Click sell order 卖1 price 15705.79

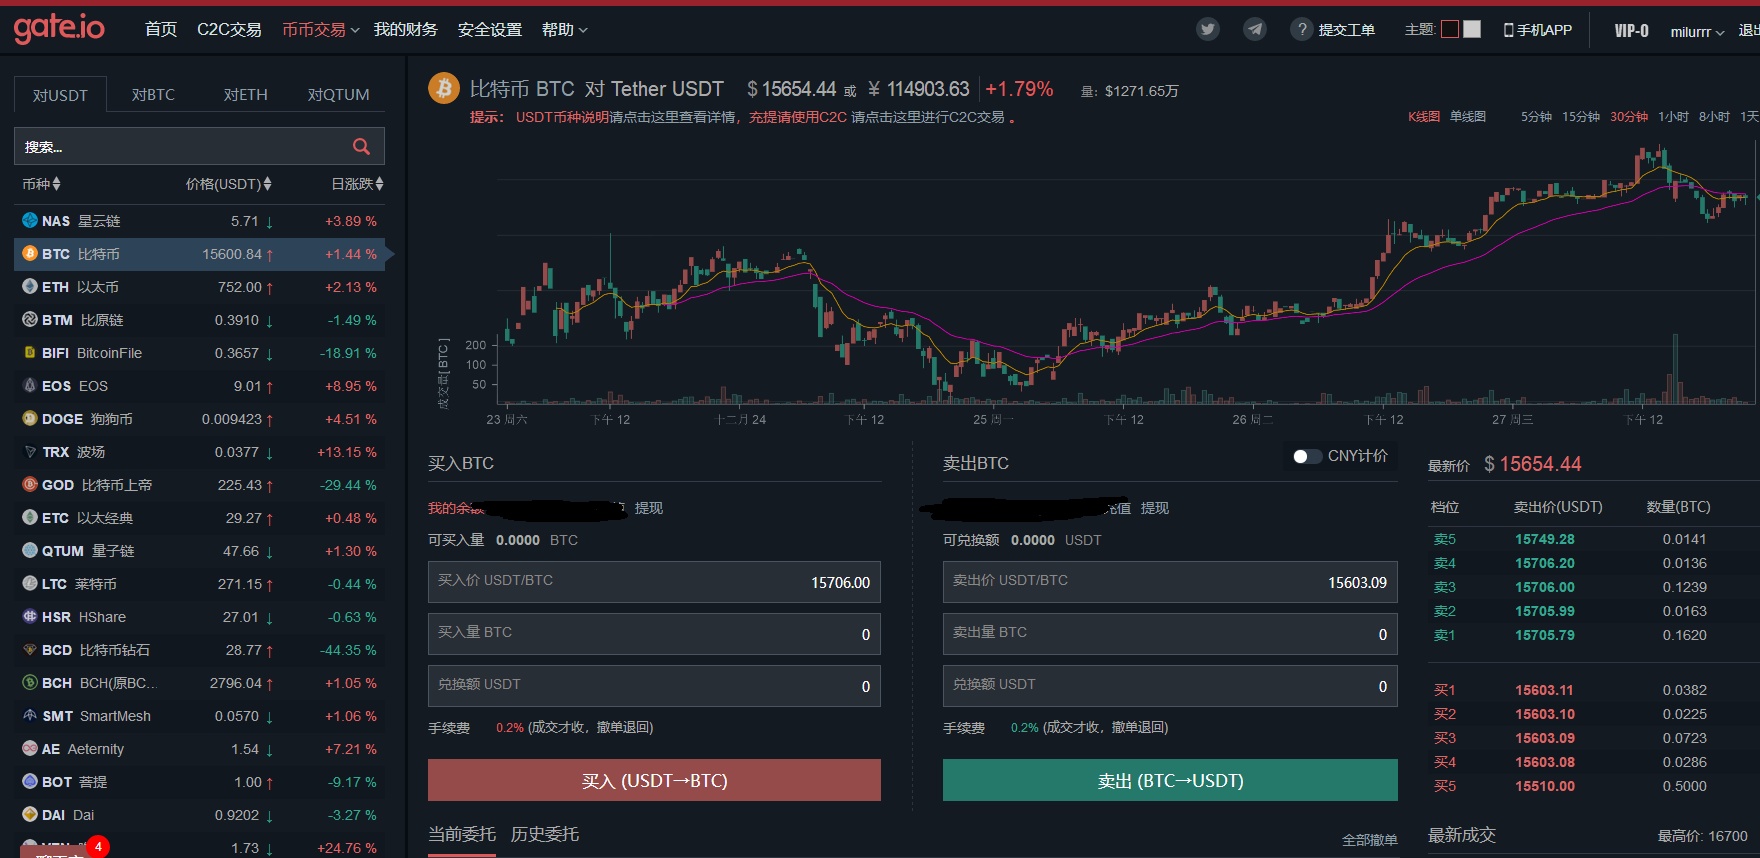(x=1545, y=635)
